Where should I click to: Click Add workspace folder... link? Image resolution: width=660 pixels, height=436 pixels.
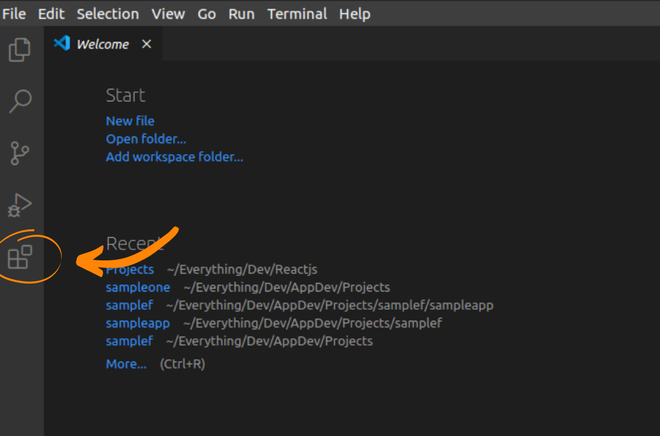[x=174, y=157]
